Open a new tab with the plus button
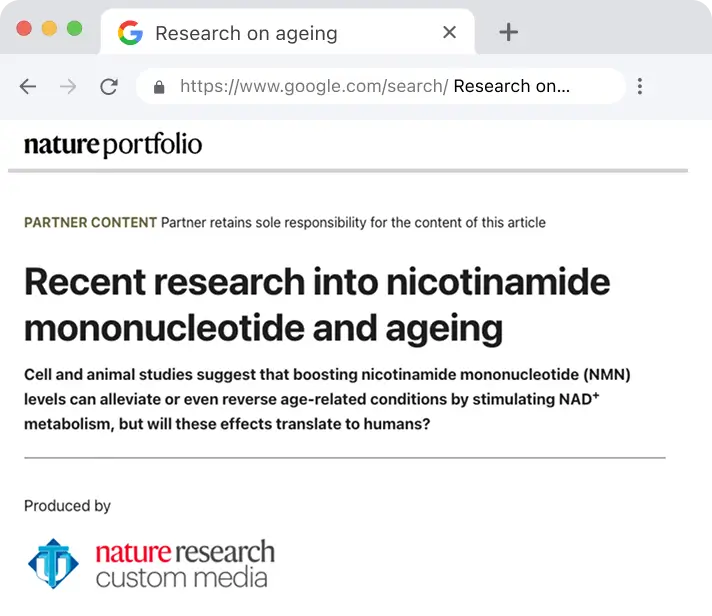 coord(508,32)
